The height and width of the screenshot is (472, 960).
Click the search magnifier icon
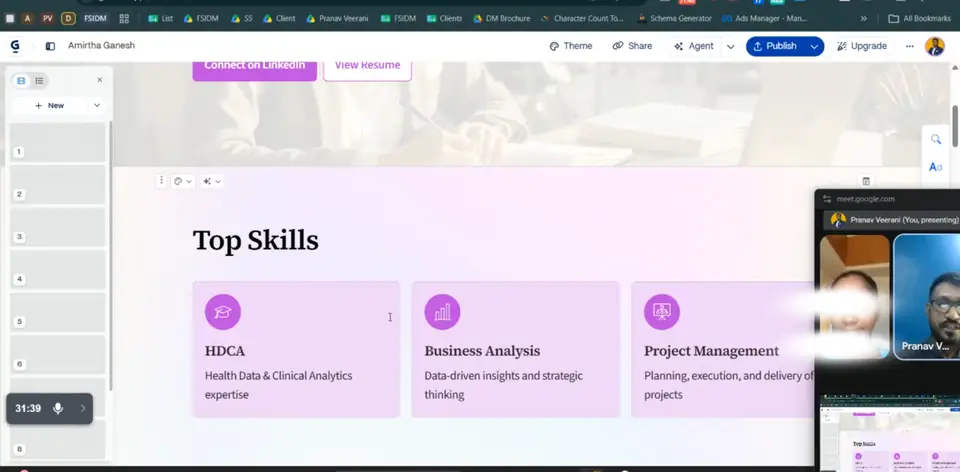pos(936,140)
